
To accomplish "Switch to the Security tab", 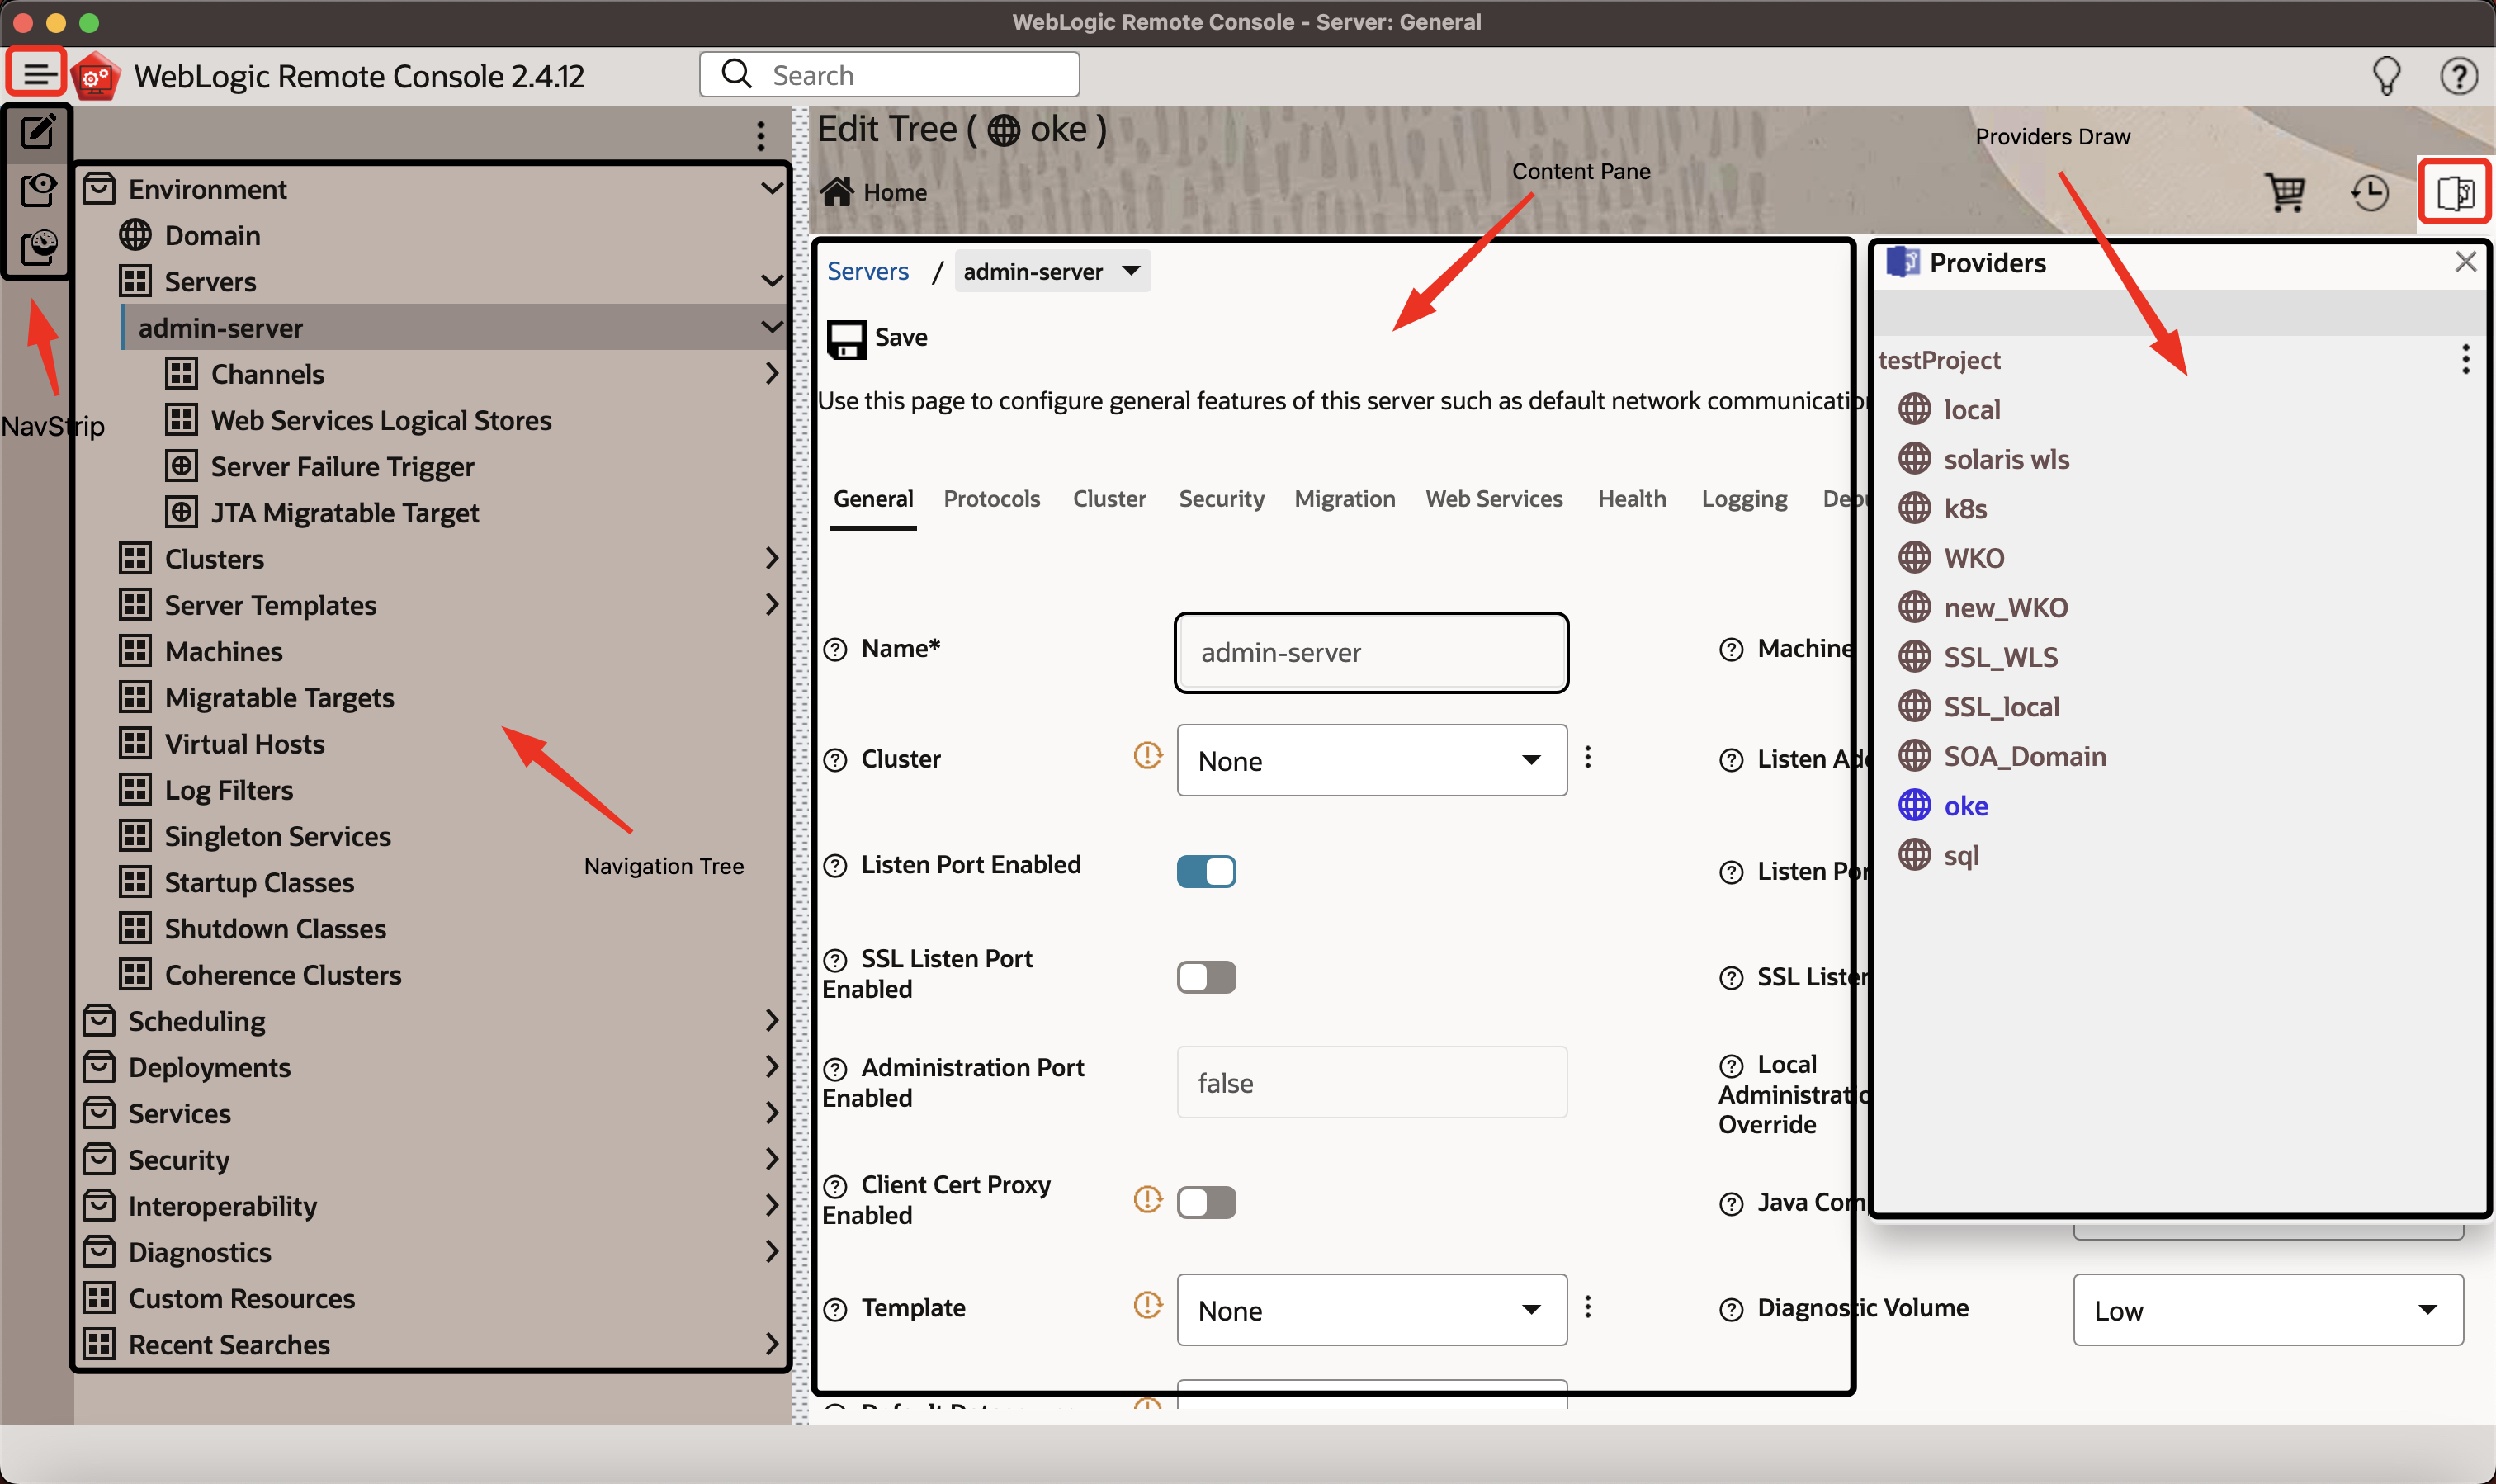I will [1221, 498].
